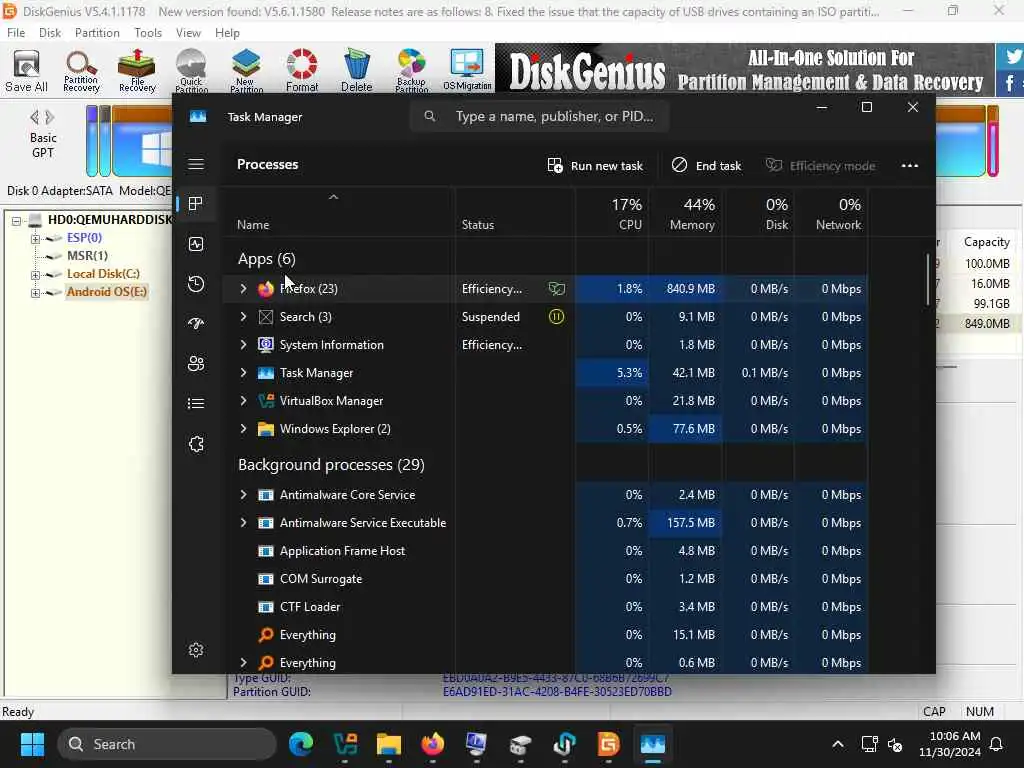Screen dimensions: 1024x768
Task: Expand the Local Disk(C:) tree node
Action: tap(35, 274)
